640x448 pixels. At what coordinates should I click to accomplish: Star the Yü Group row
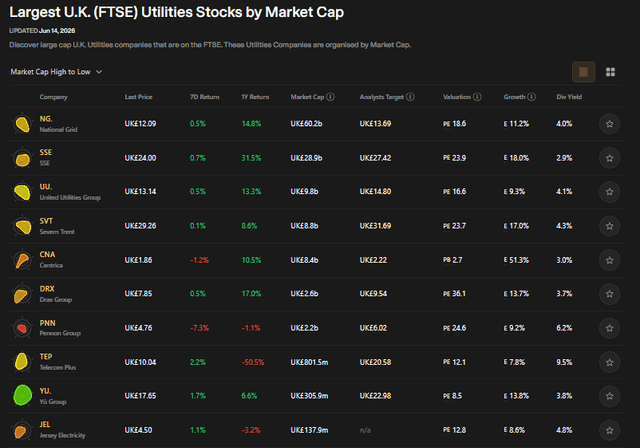coord(609,396)
